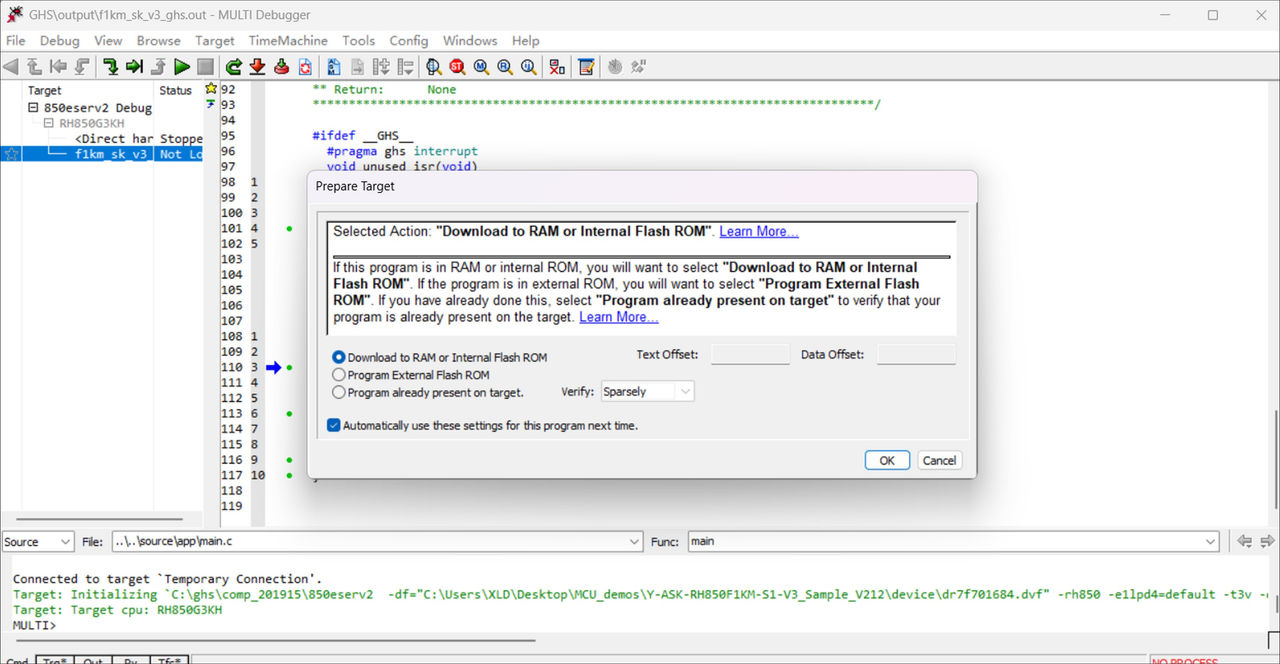This screenshot has height=664, width=1280.
Task: Click the navigate back arrow beside Func
Action: coord(1244,541)
